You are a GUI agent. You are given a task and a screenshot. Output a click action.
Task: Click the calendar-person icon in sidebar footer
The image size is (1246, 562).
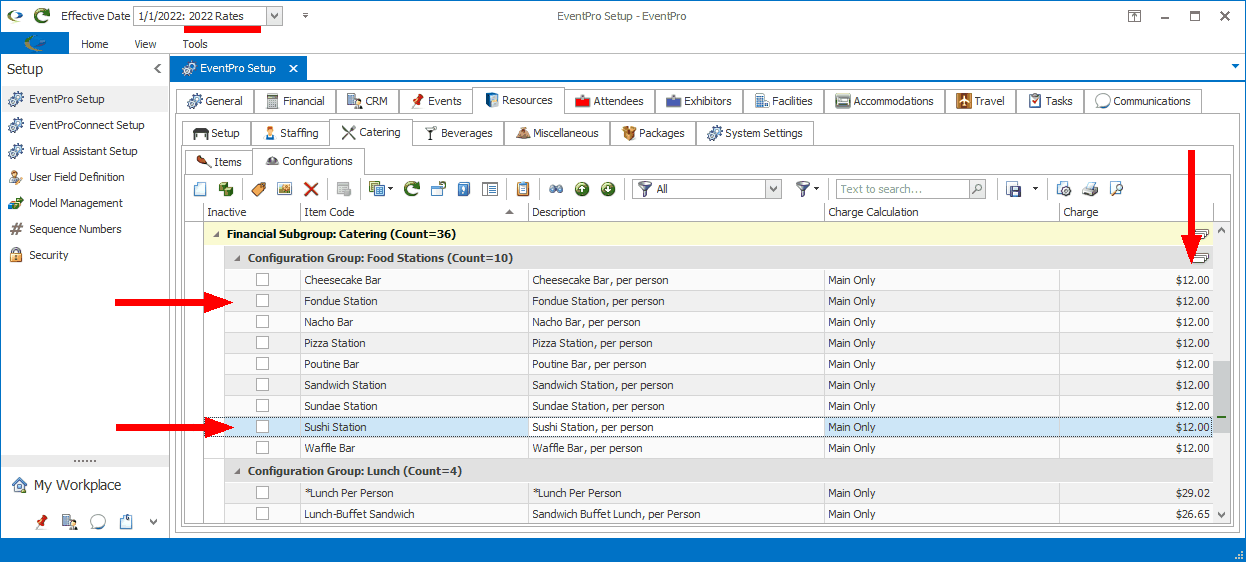click(70, 521)
